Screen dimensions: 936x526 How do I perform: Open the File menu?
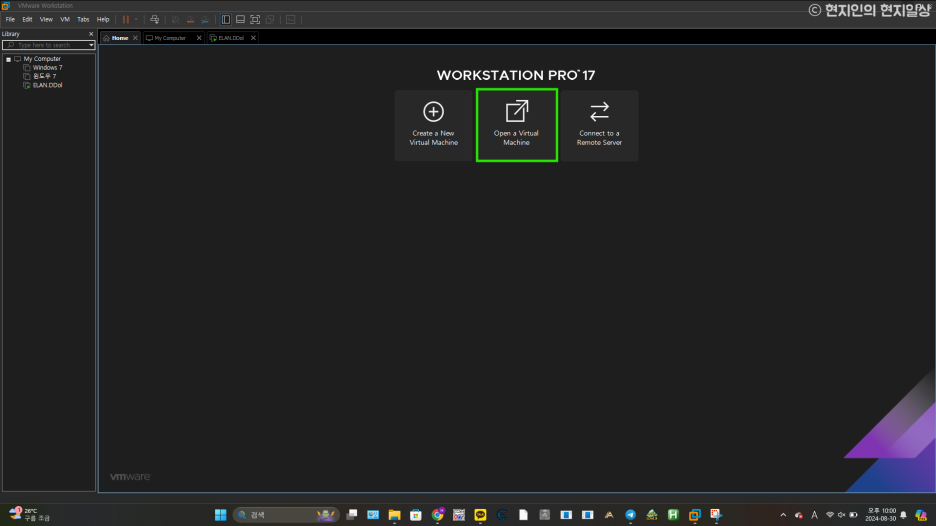(x=10, y=19)
